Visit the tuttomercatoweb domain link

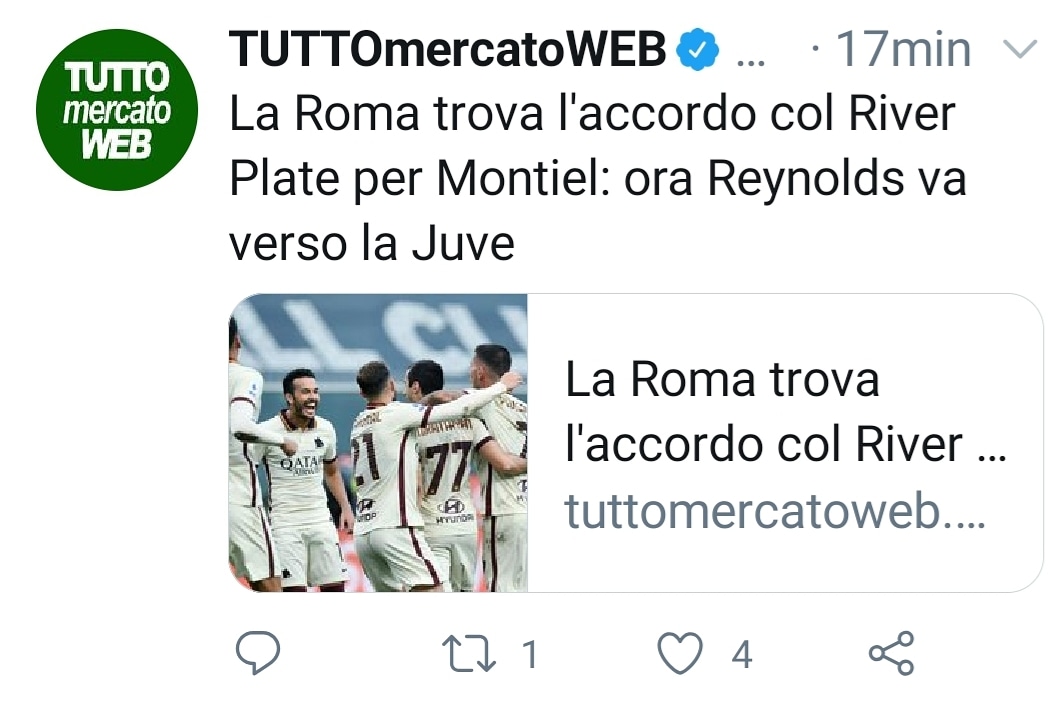coord(775,511)
